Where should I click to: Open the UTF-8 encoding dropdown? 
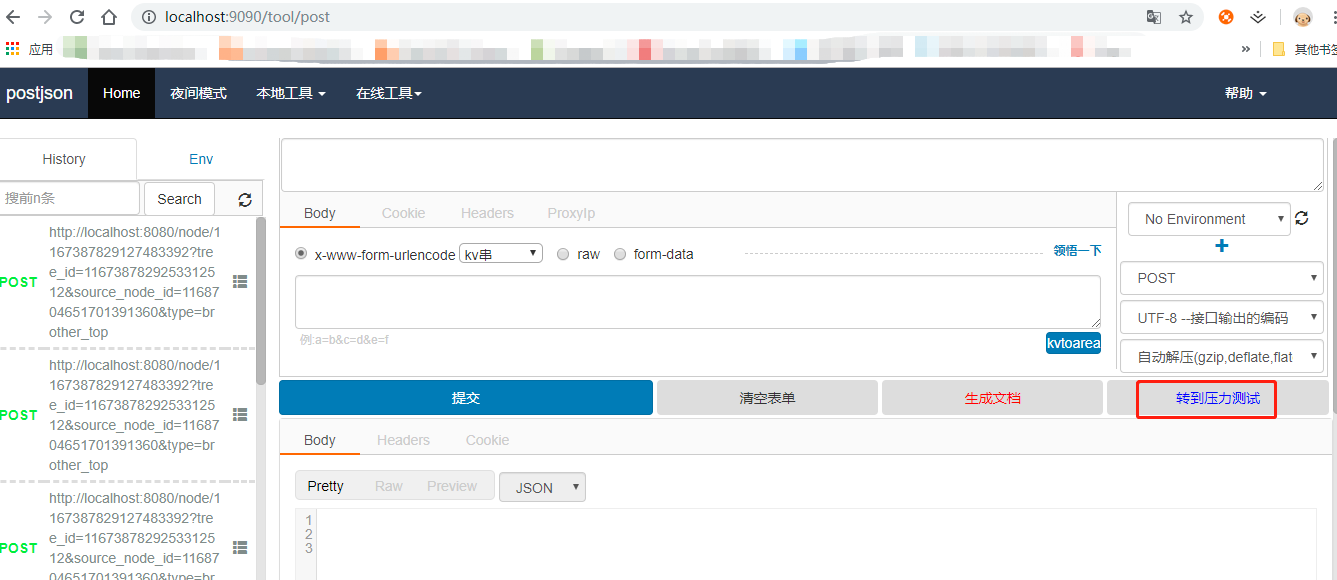pos(1222,318)
